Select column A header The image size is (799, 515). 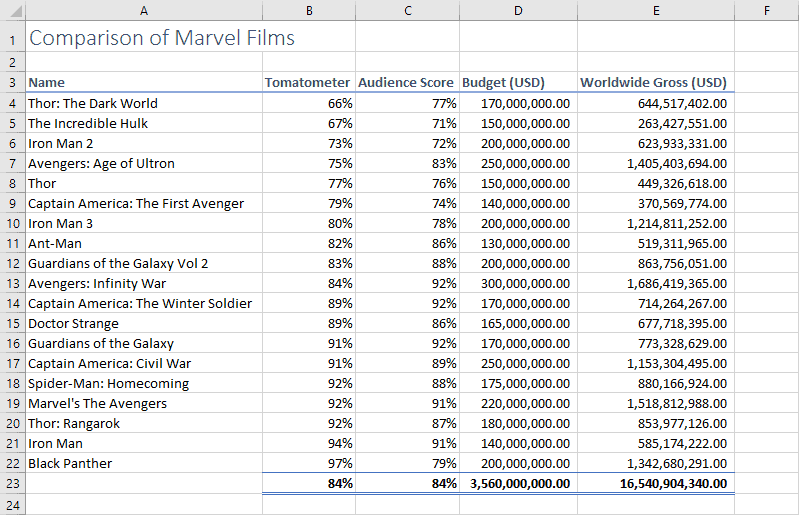pyautogui.click(x=144, y=10)
